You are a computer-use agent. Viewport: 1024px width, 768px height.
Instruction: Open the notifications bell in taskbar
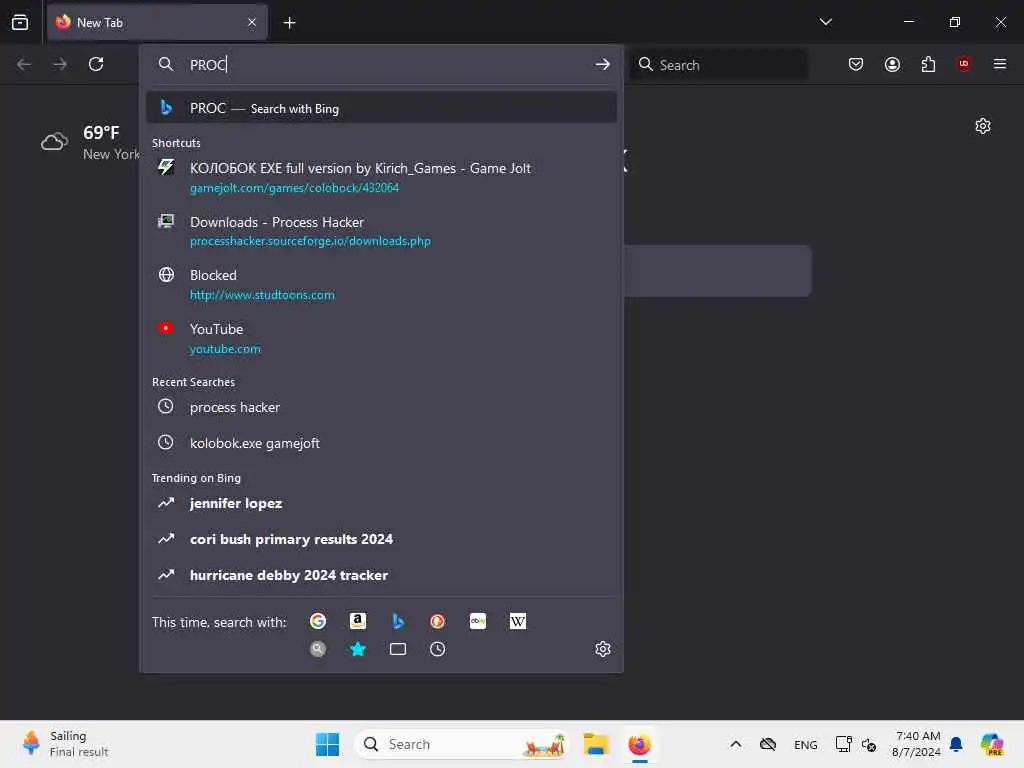coord(956,744)
